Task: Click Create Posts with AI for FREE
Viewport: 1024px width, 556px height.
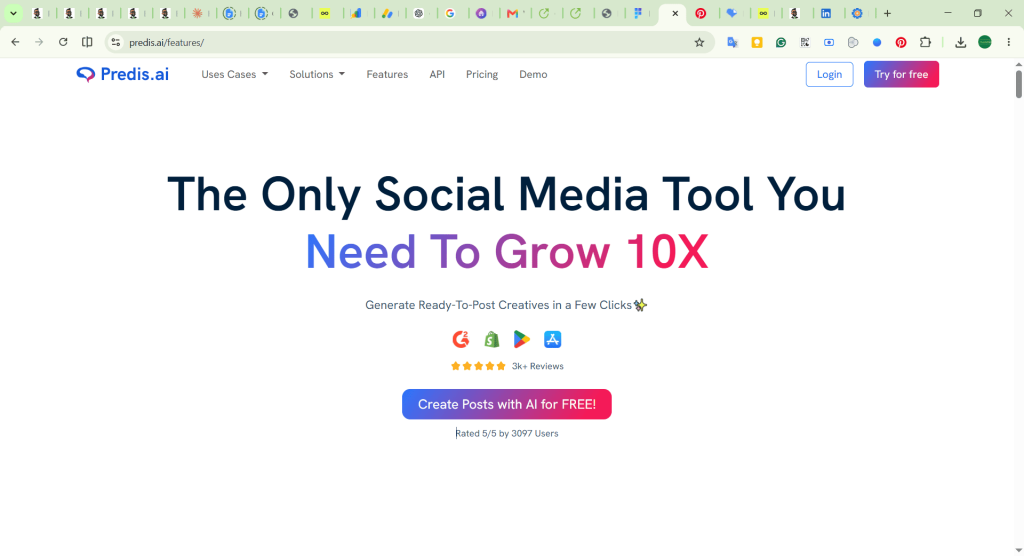Action: (x=507, y=404)
